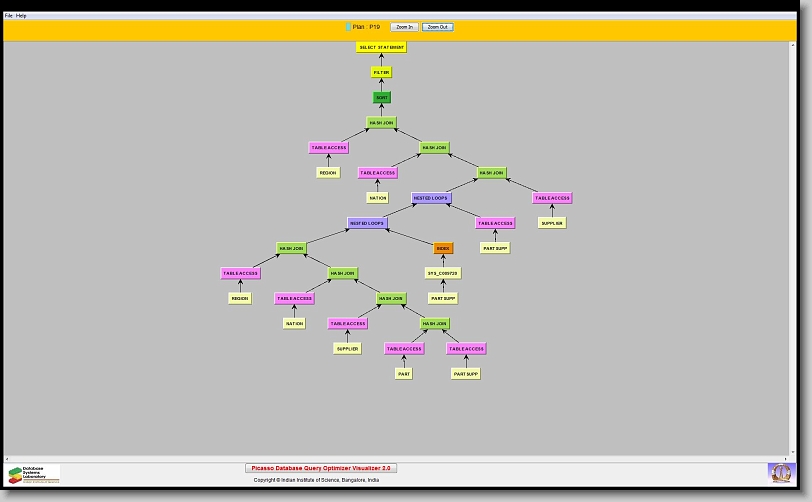Open the File menu
812x502 pixels.
click(9, 16)
